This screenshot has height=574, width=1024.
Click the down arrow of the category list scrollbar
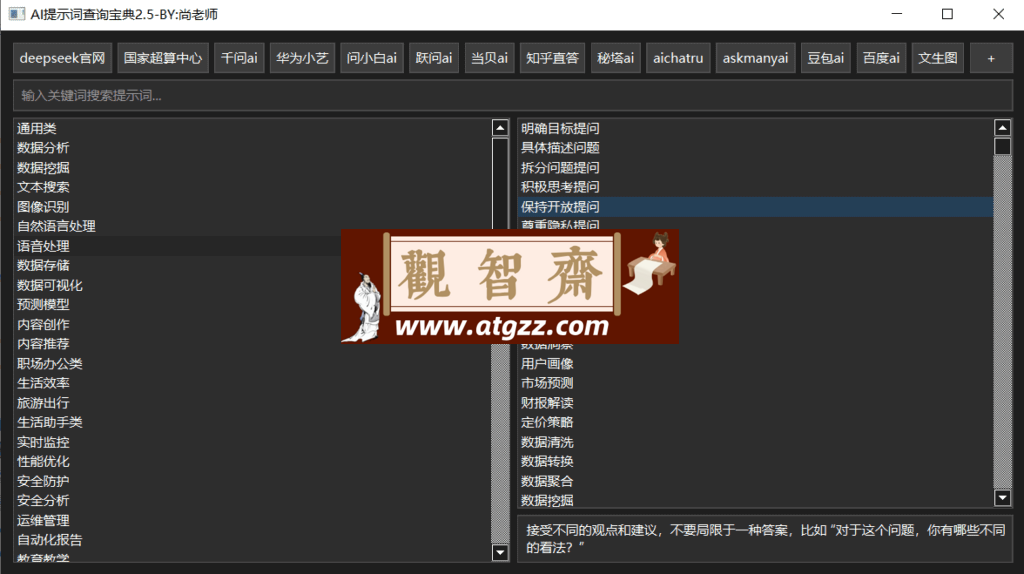(500, 552)
